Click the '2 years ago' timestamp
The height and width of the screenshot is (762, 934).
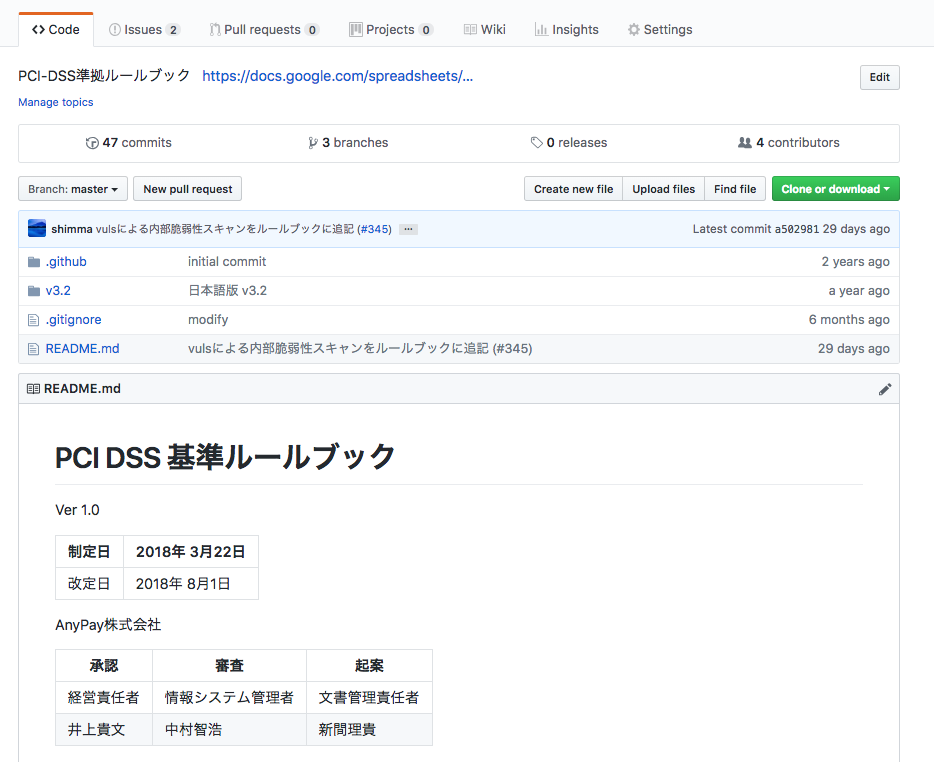[x=855, y=262]
